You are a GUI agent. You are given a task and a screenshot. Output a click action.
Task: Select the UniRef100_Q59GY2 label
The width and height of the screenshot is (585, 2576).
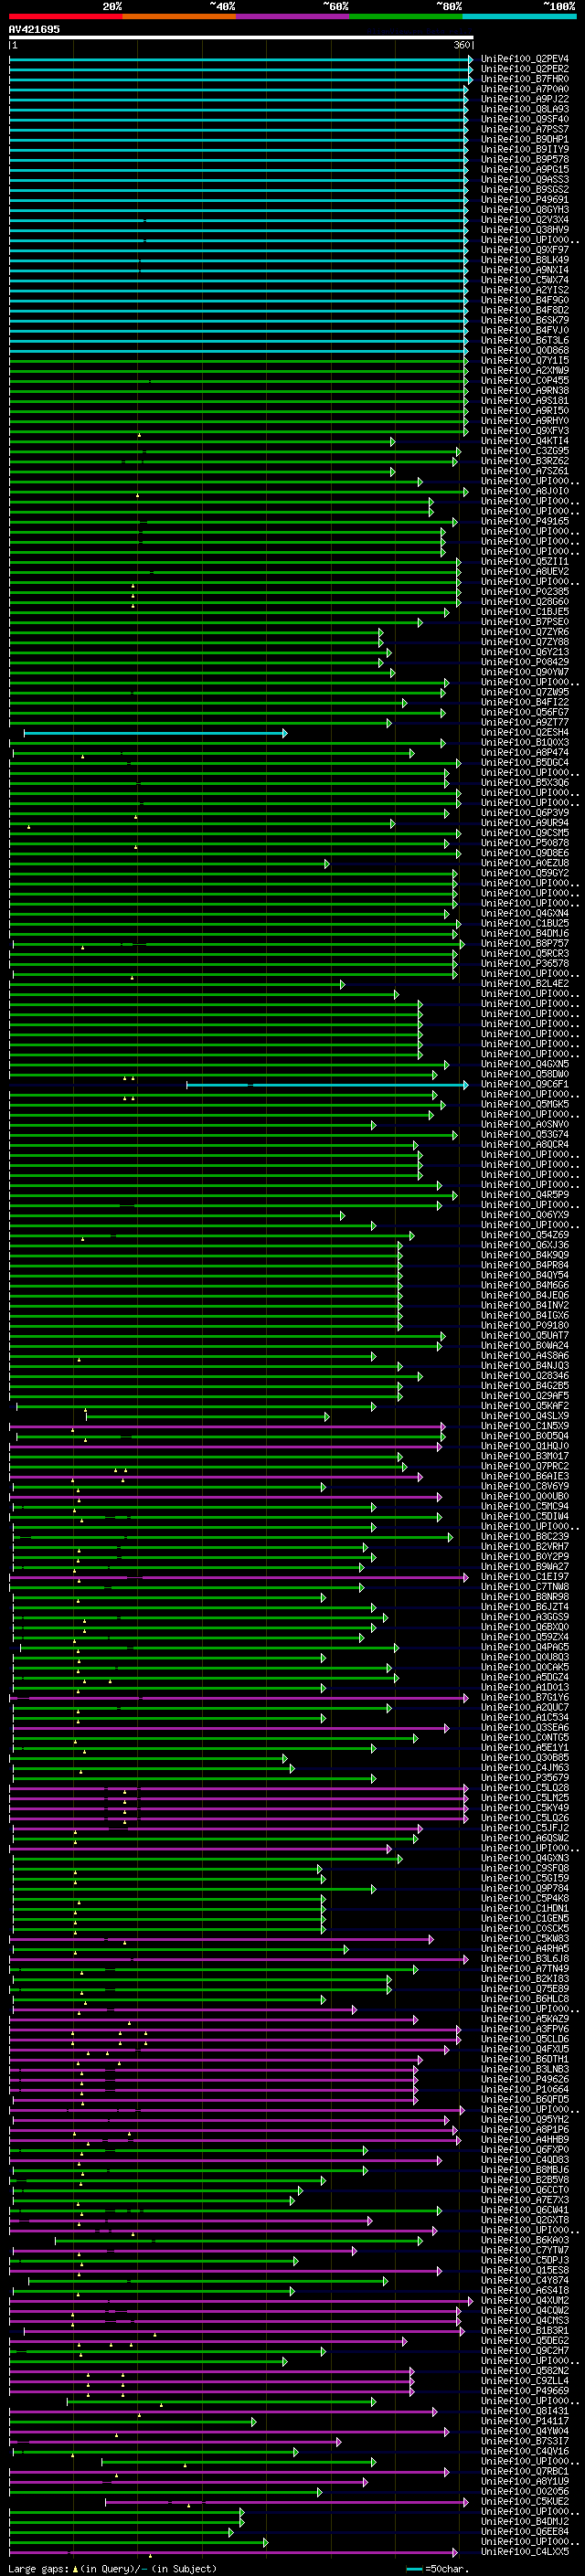tap(525, 873)
